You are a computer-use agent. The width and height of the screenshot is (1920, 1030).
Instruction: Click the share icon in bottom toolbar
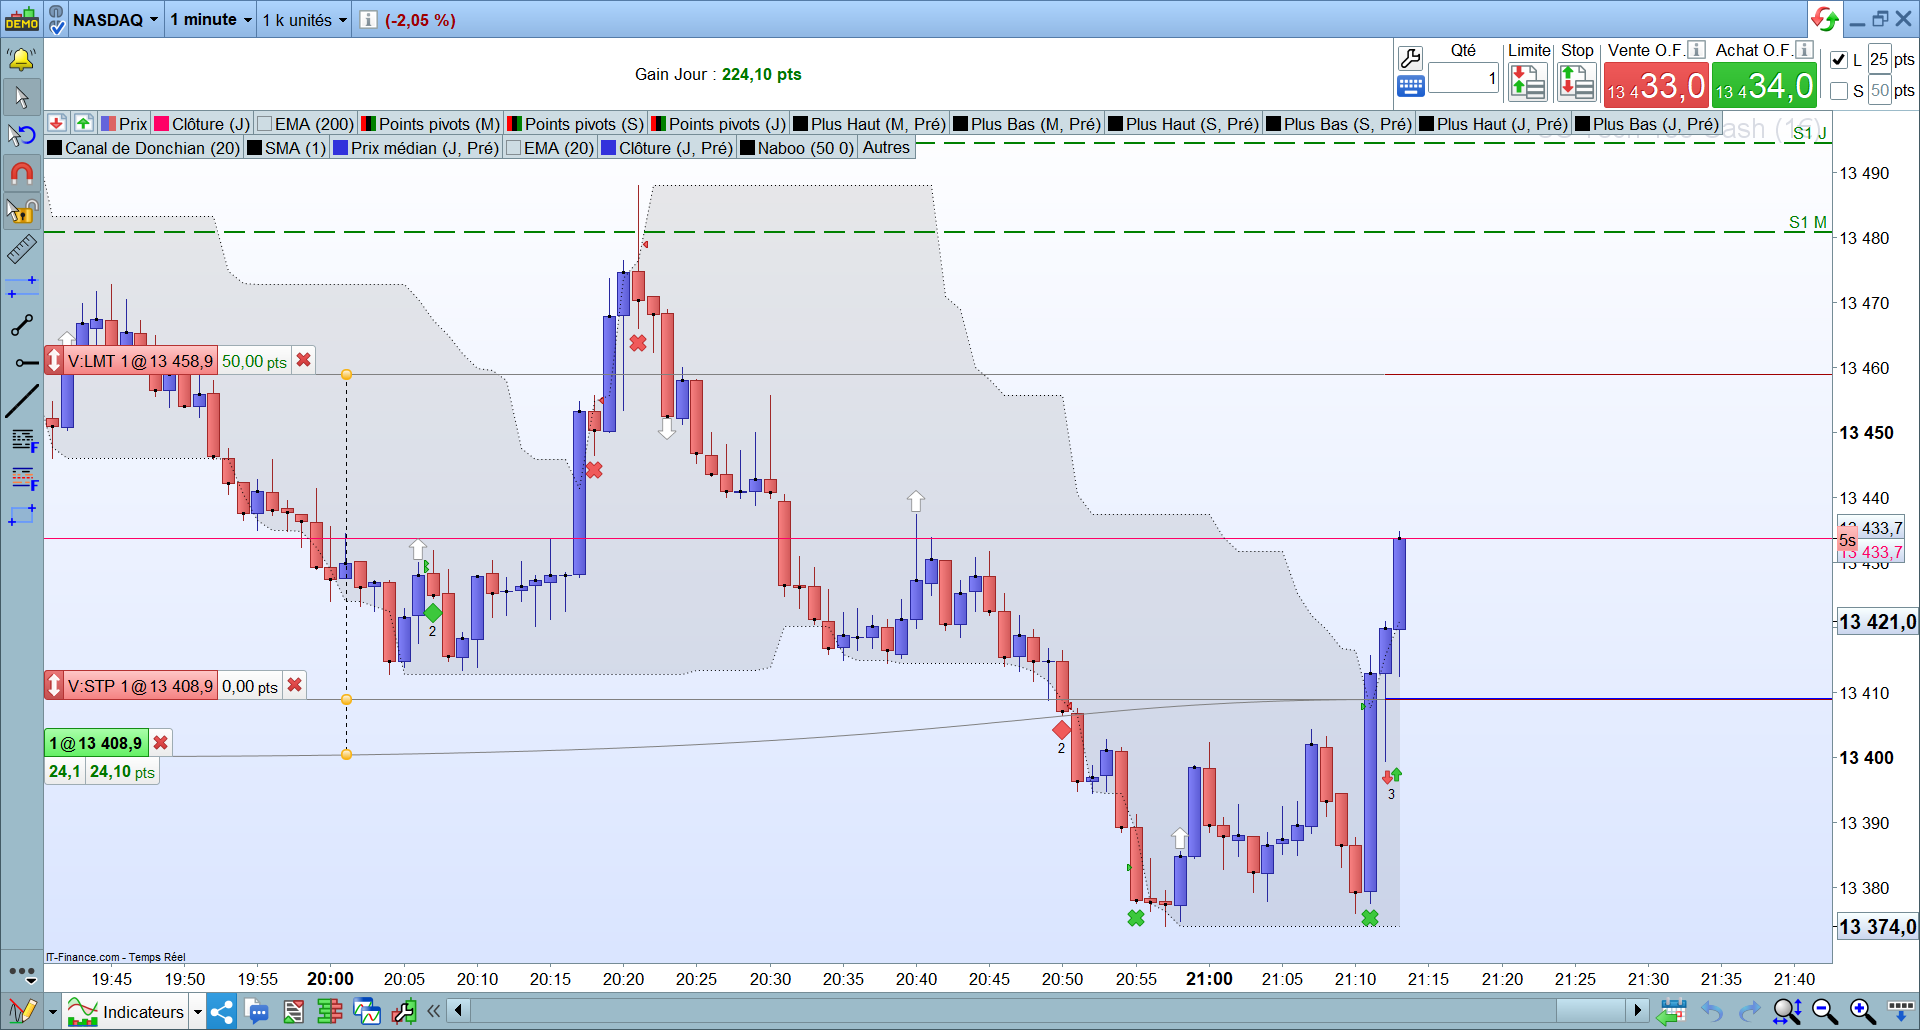pos(222,1012)
